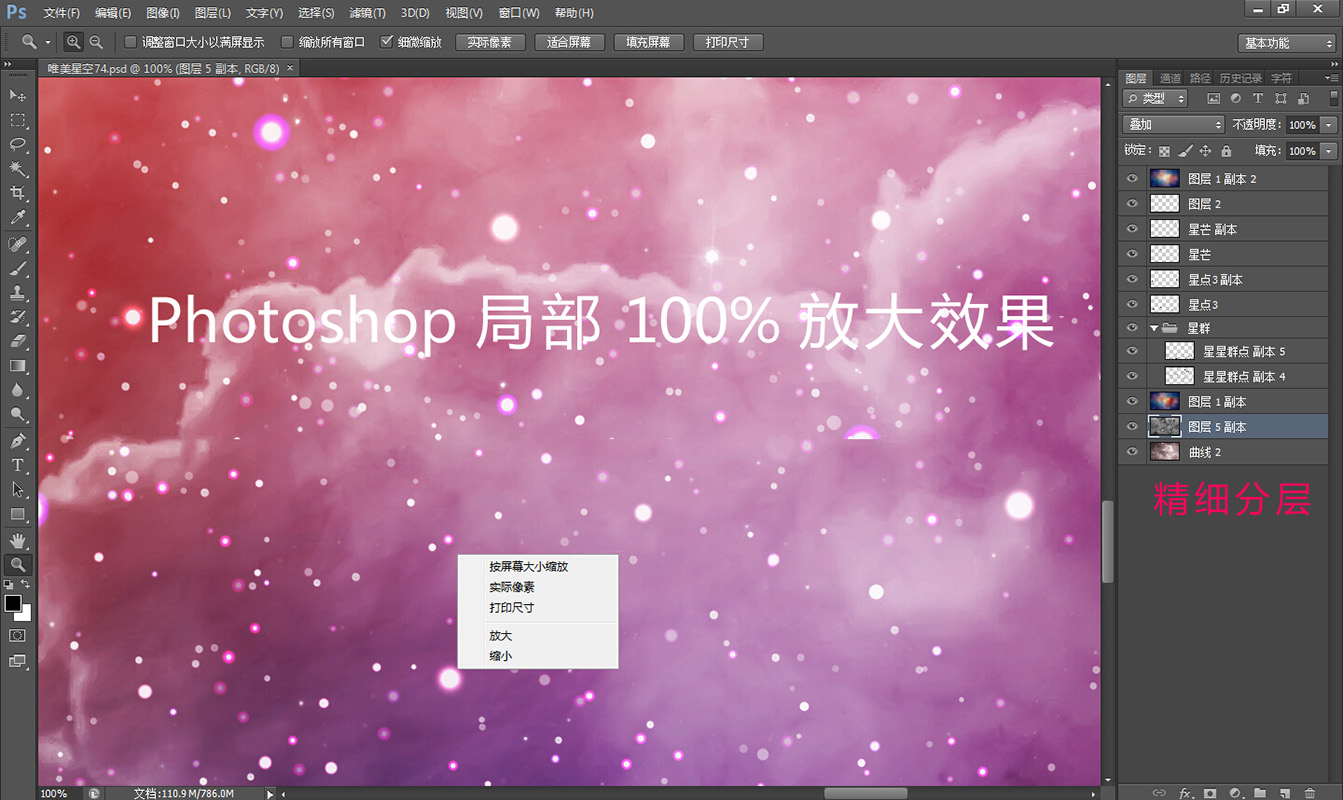Viewport: 1343px width, 800px height.
Task: Select the History Brush tool
Action: click(x=18, y=318)
